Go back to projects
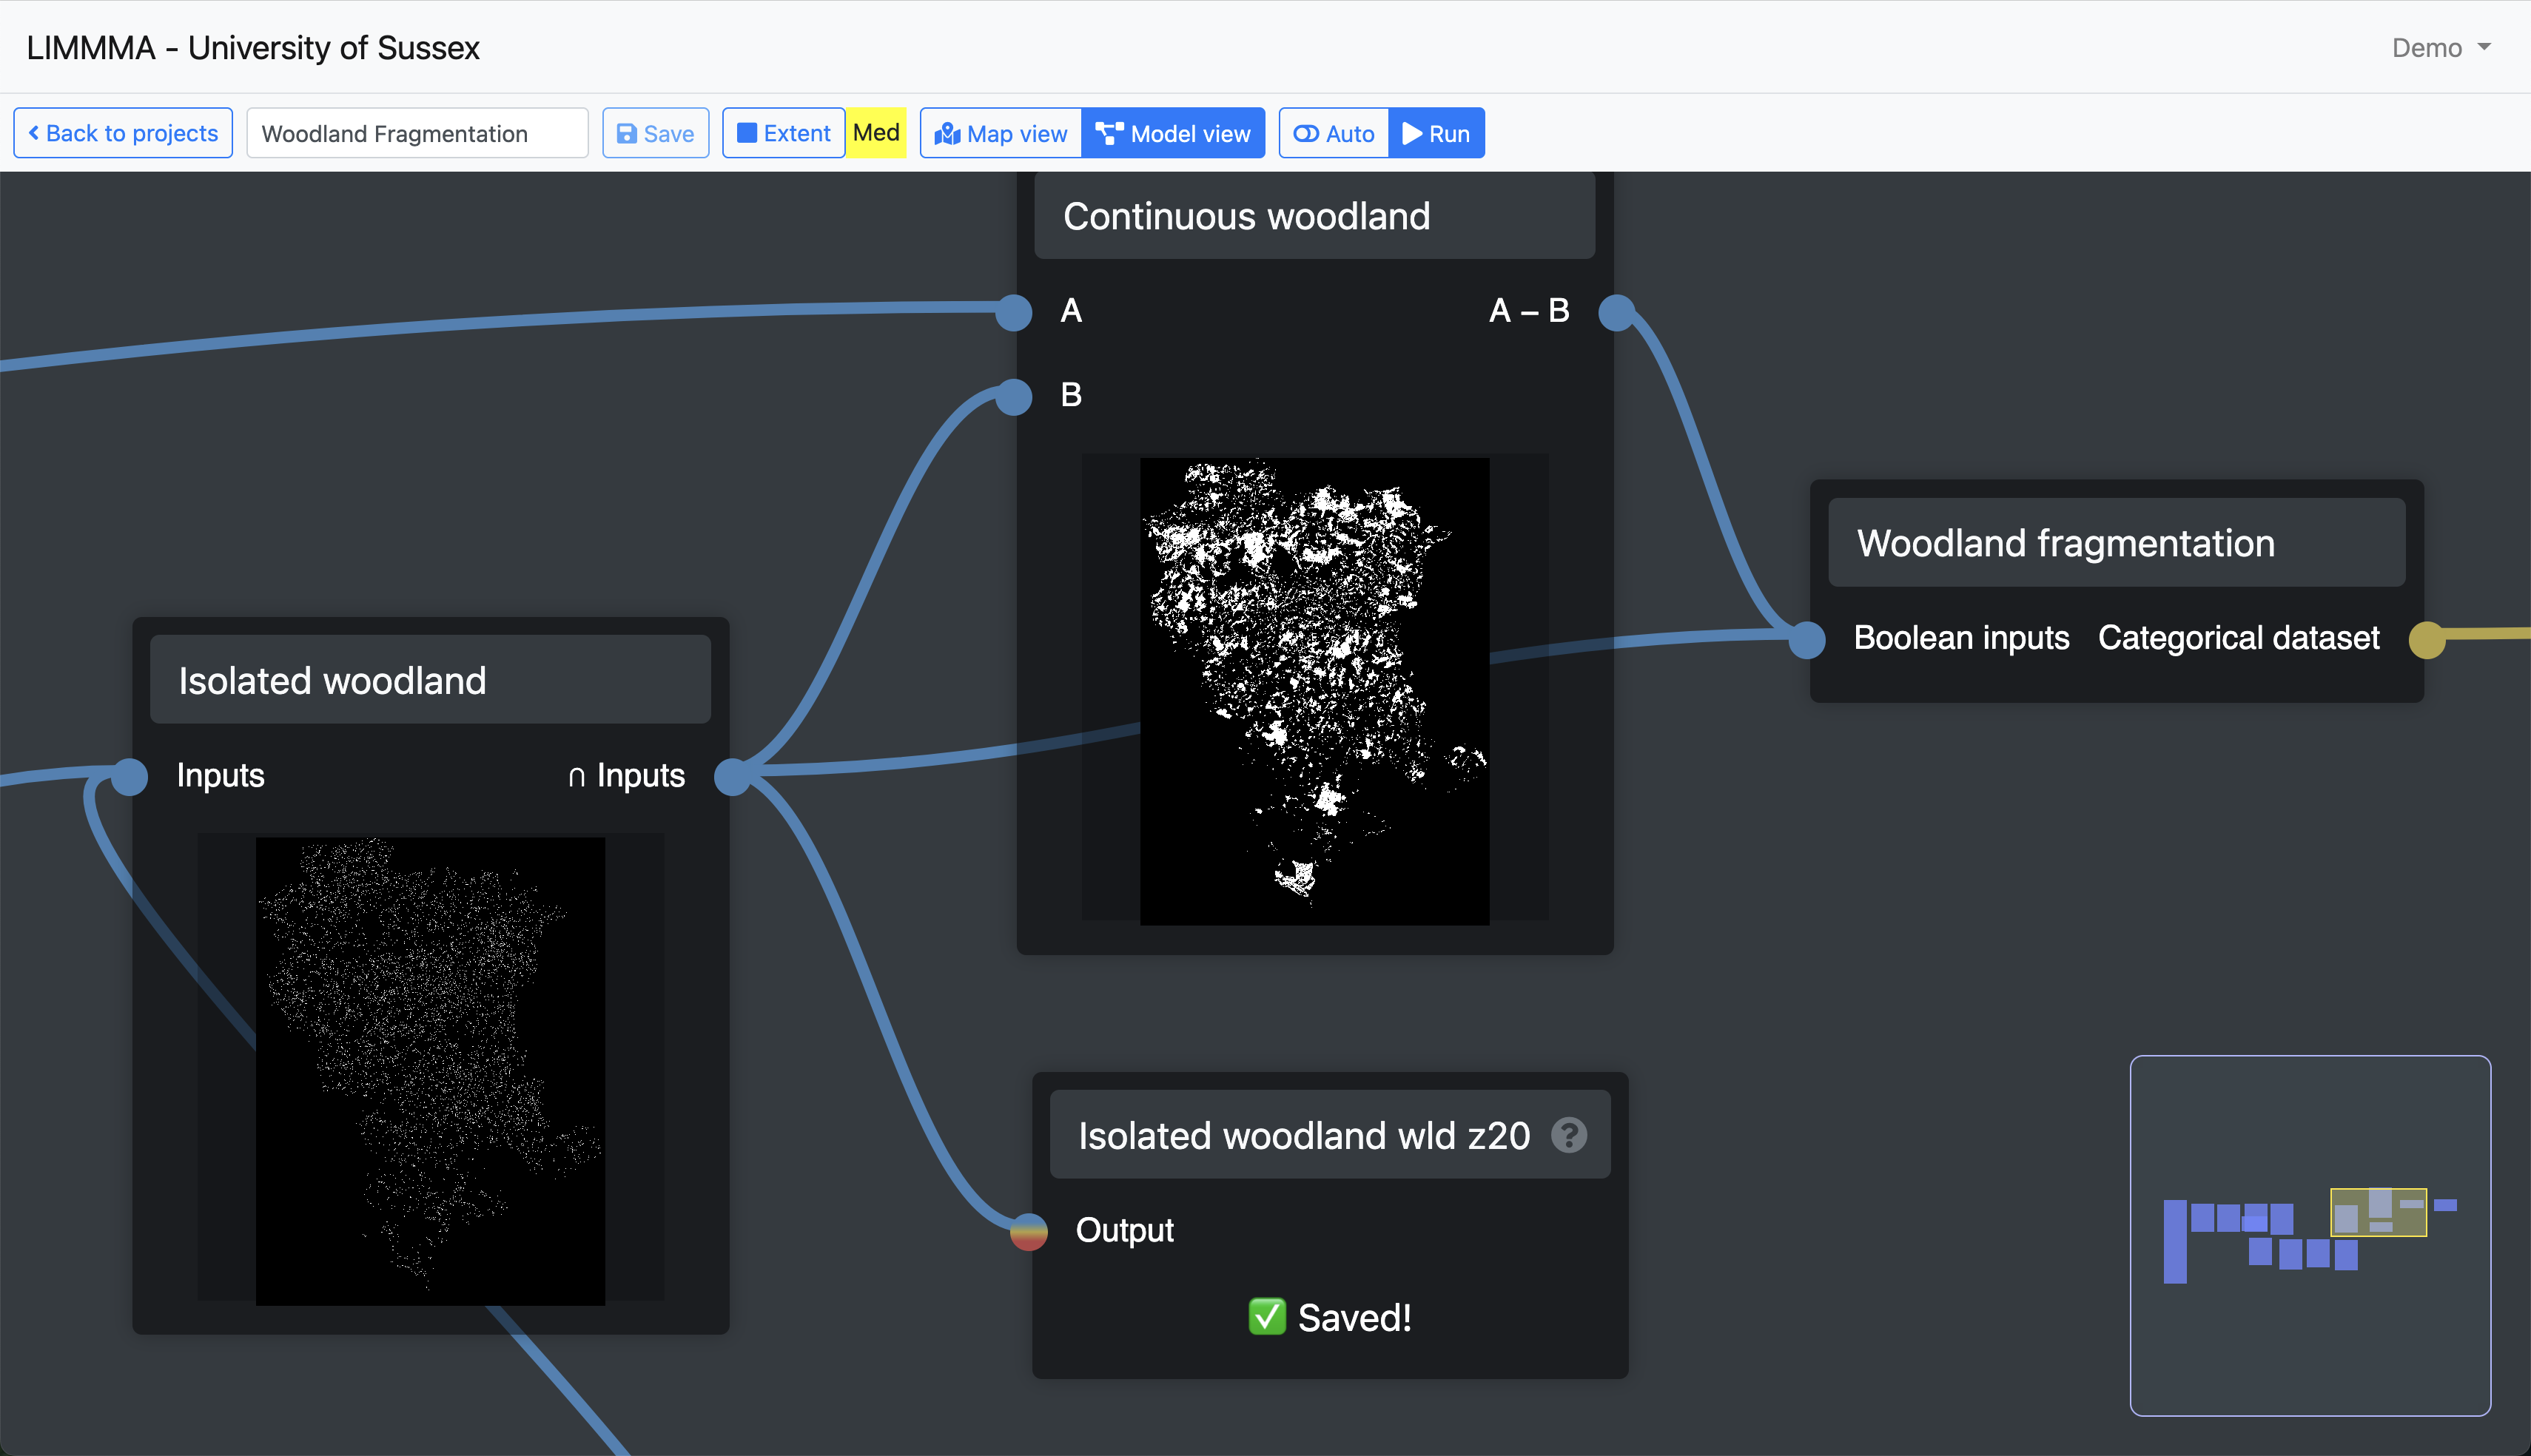2531x1456 pixels. pyautogui.click(x=123, y=133)
